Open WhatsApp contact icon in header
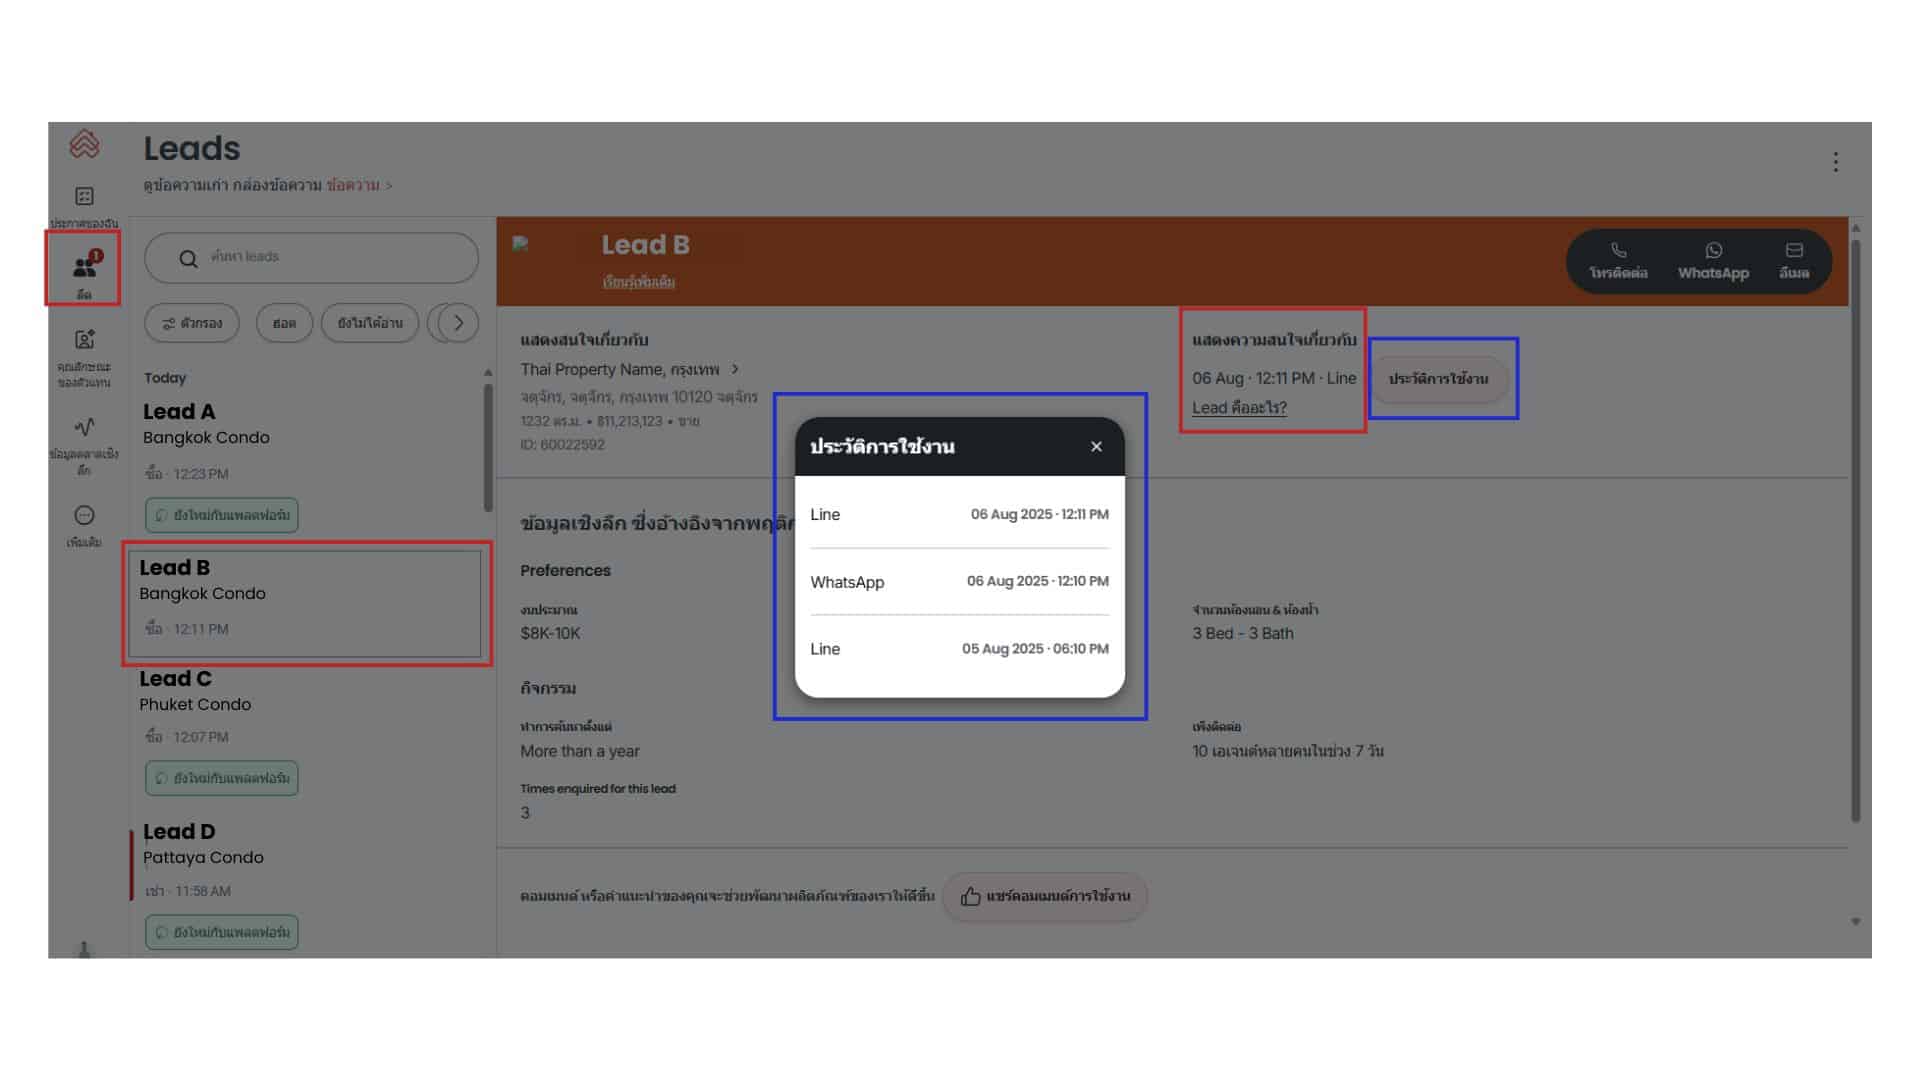 point(1713,251)
